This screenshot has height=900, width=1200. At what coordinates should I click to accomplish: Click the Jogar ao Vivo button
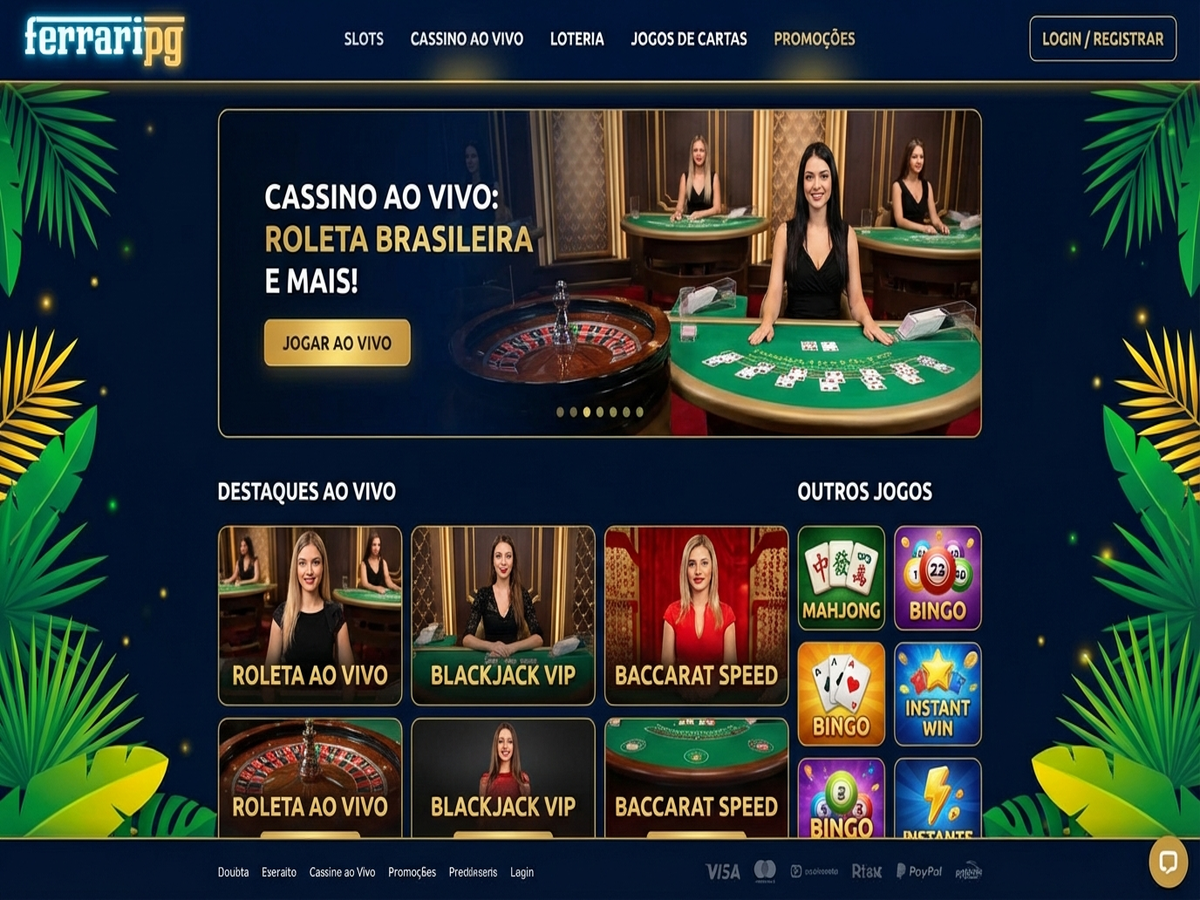[x=337, y=343]
